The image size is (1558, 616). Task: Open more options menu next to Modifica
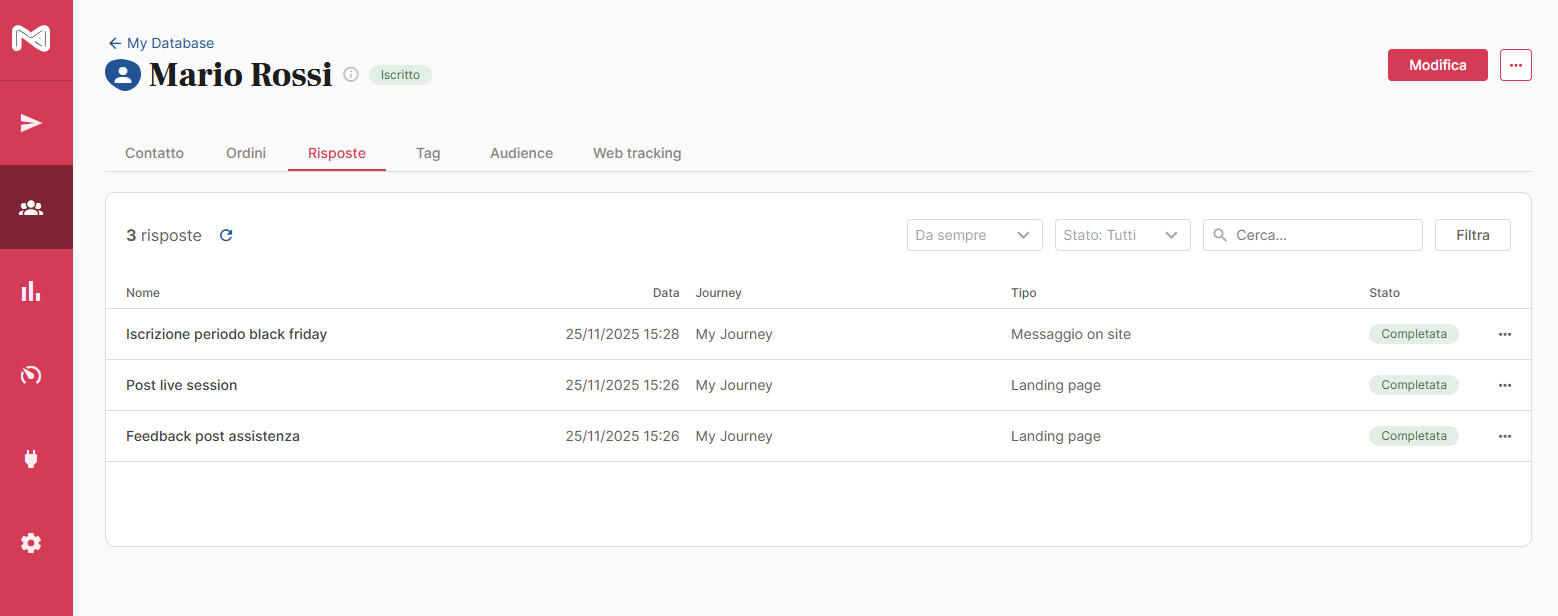coord(1515,65)
